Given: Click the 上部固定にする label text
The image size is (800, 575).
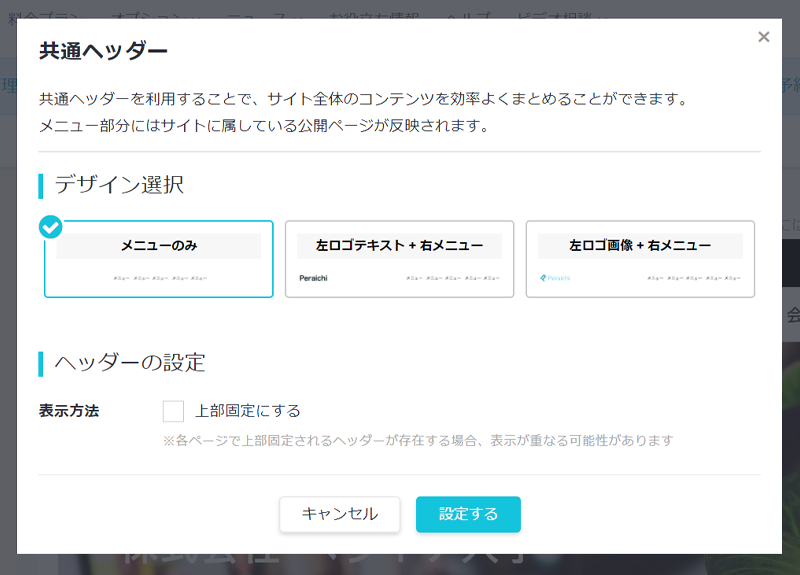Looking at the screenshot, I should pyautogui.click(x=248, y=411).
